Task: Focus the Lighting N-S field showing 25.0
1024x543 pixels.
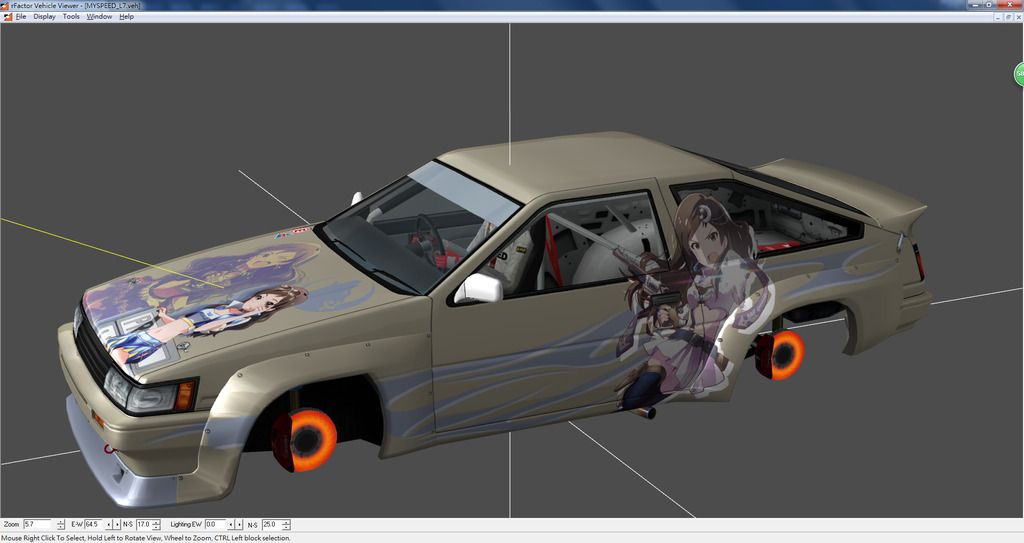Action: point(271,525)
